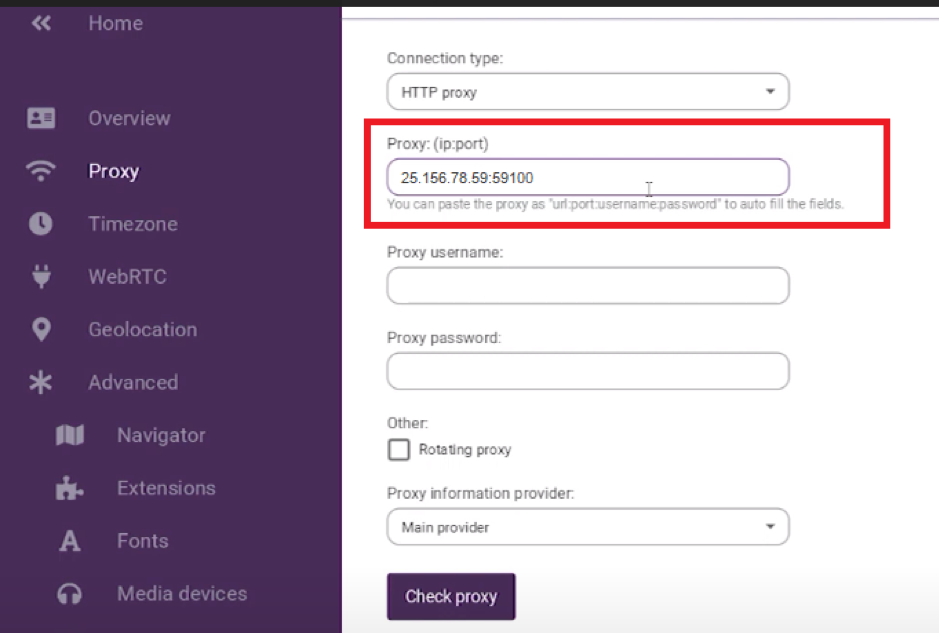Open the Connection type dropdown
Image resolution: width=939 pixels, height=633 pixels.
[x=588, y=92]
